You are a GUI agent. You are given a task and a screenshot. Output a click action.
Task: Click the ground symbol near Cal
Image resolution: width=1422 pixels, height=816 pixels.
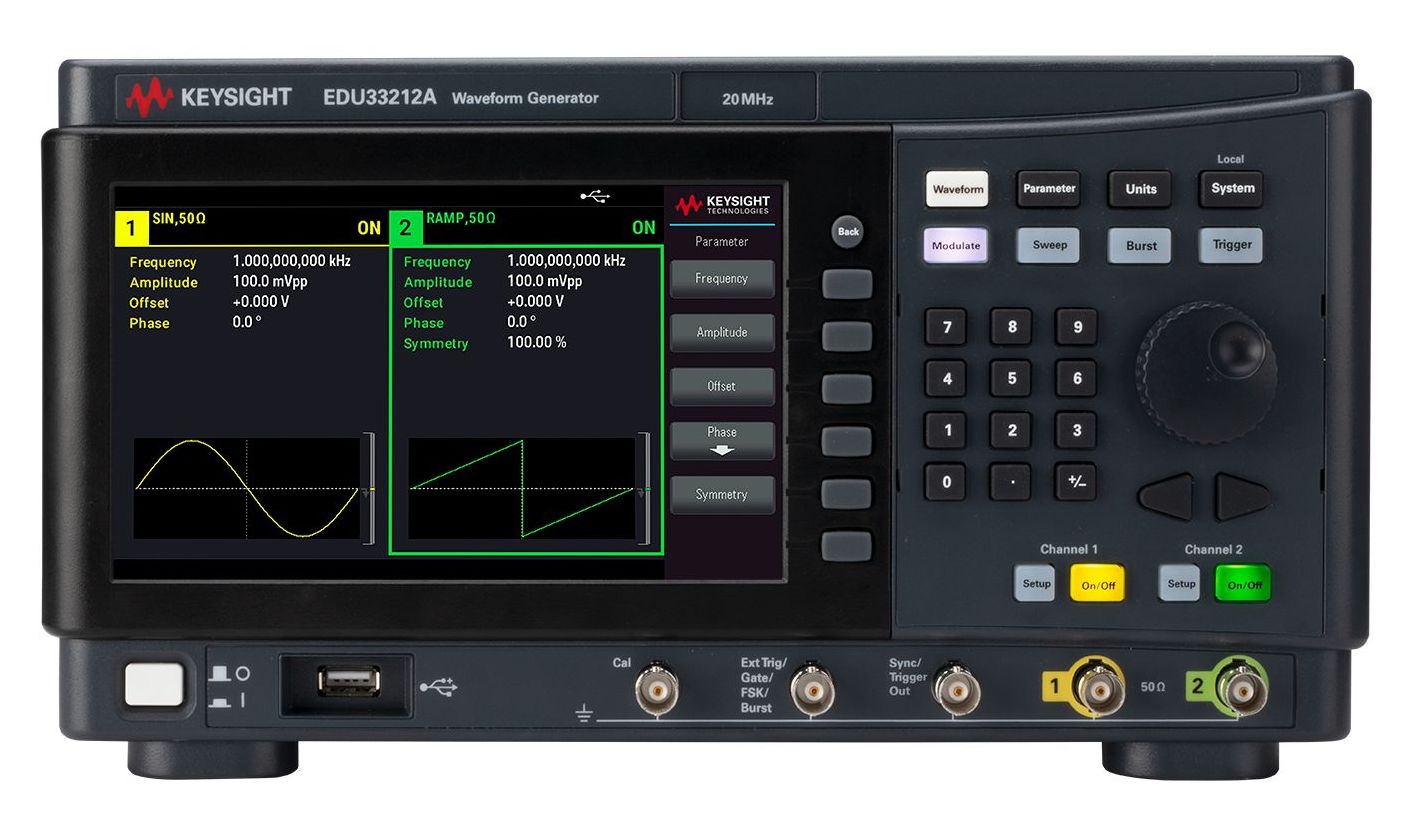(585, 716)
